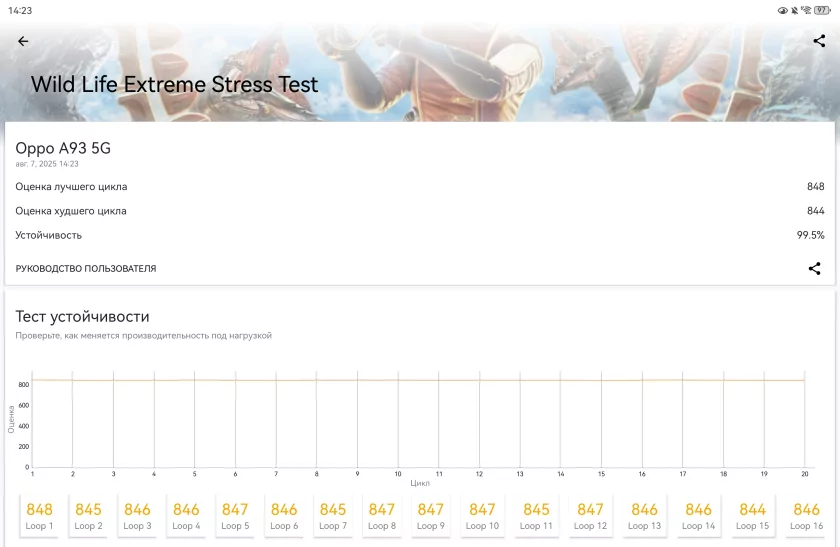The image size is (840, 547).
Task: Tap the Wi-Fi status icon
Action: tap(806, 10)
